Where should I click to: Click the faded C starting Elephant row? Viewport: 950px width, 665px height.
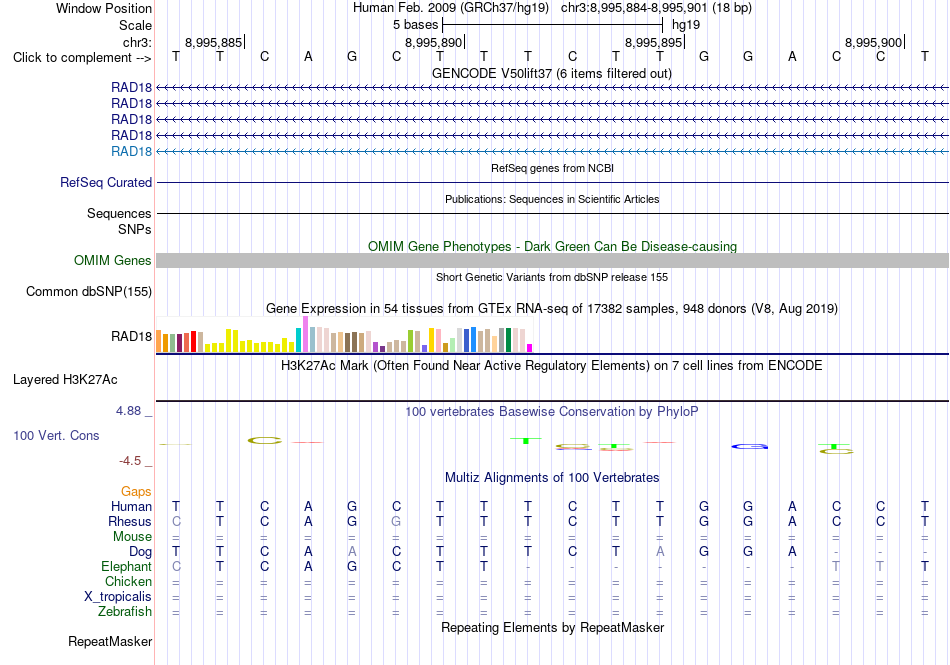pos(176,567)
